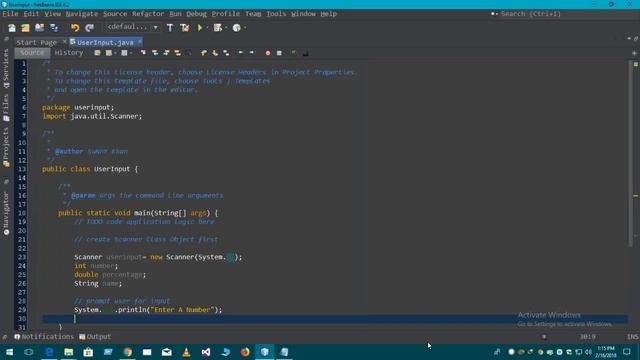
Task: Click the Stop Macro Recording icon
Action: point(279,53)
